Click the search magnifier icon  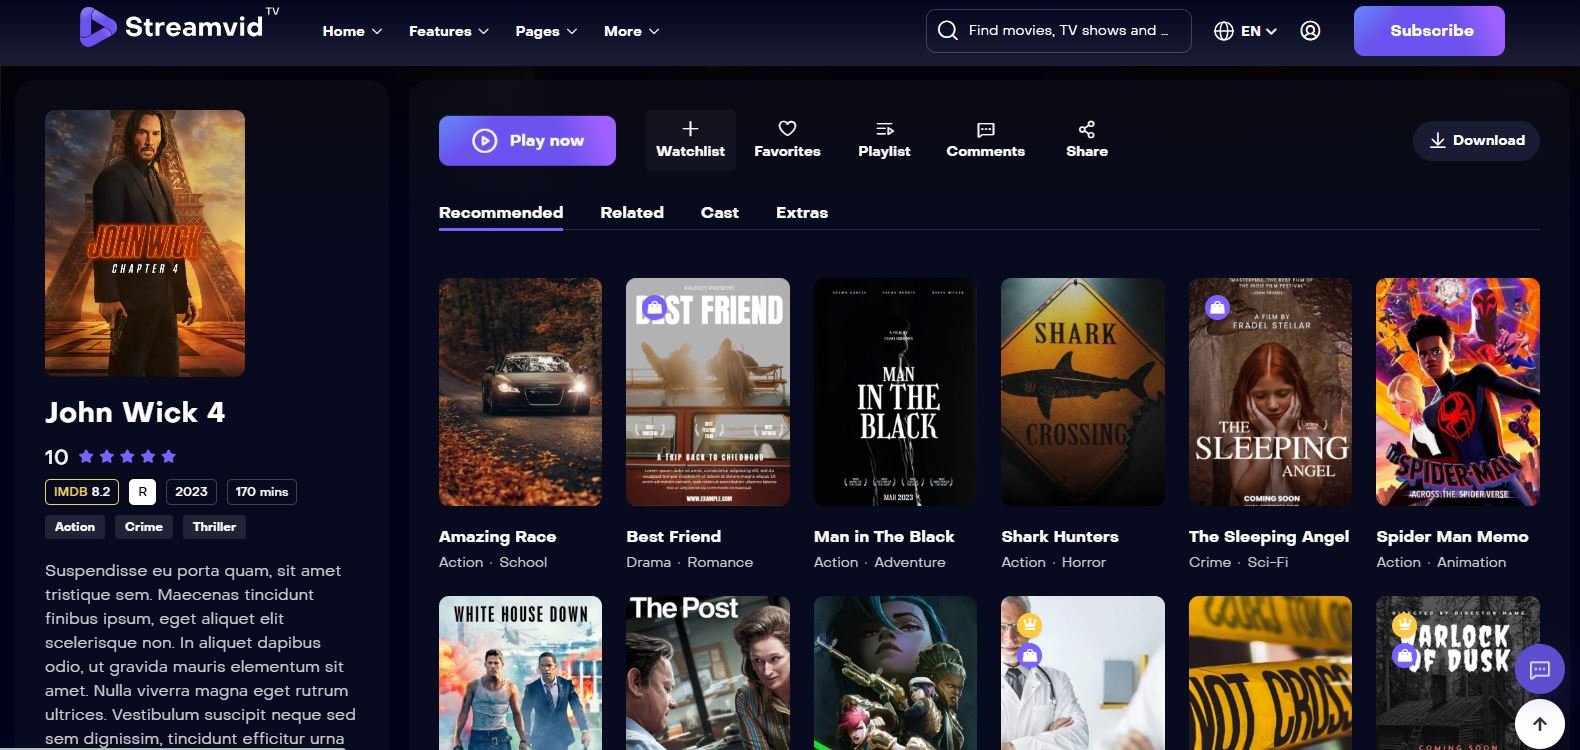(947, 30)
